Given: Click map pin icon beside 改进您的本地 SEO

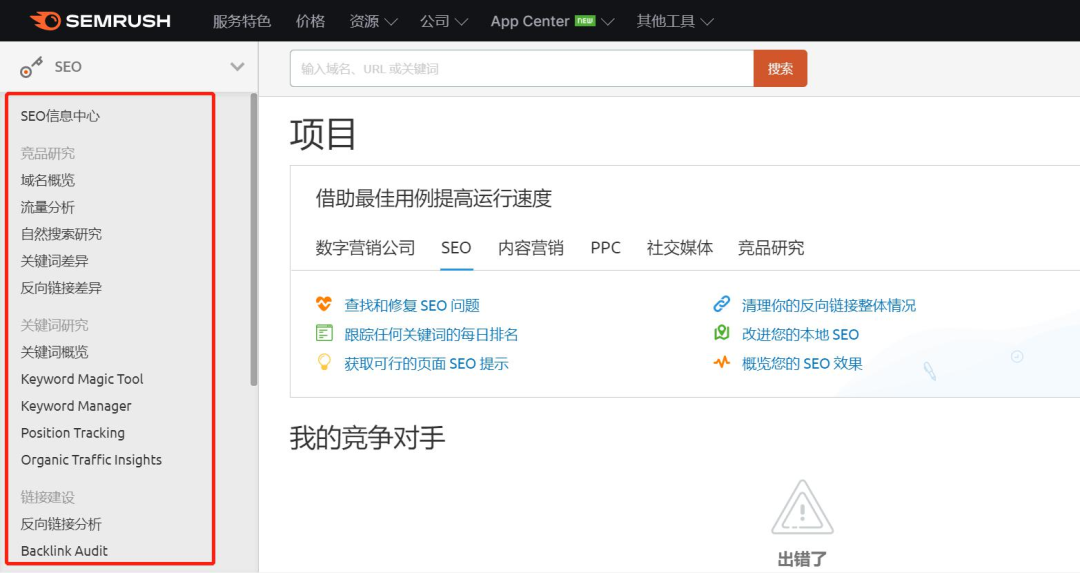Looking at the screenshot, I should [721, 333].
